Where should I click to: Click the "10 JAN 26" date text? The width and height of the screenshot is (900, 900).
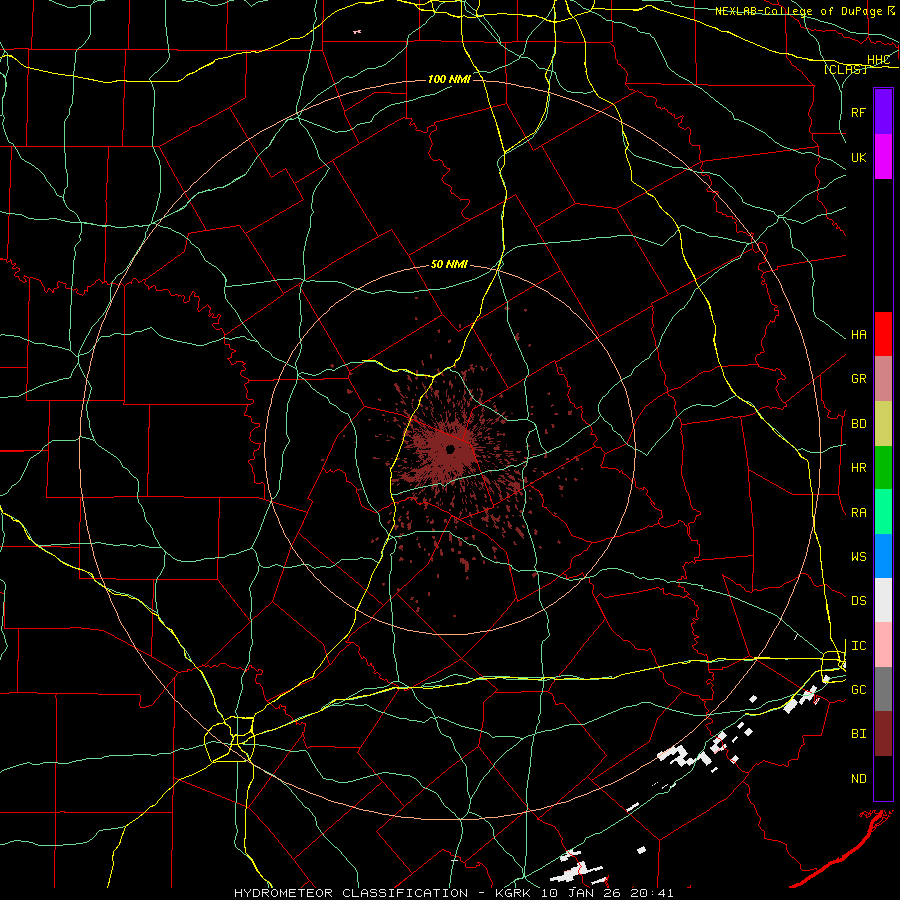pyautogui.click(x=582, y=893)
